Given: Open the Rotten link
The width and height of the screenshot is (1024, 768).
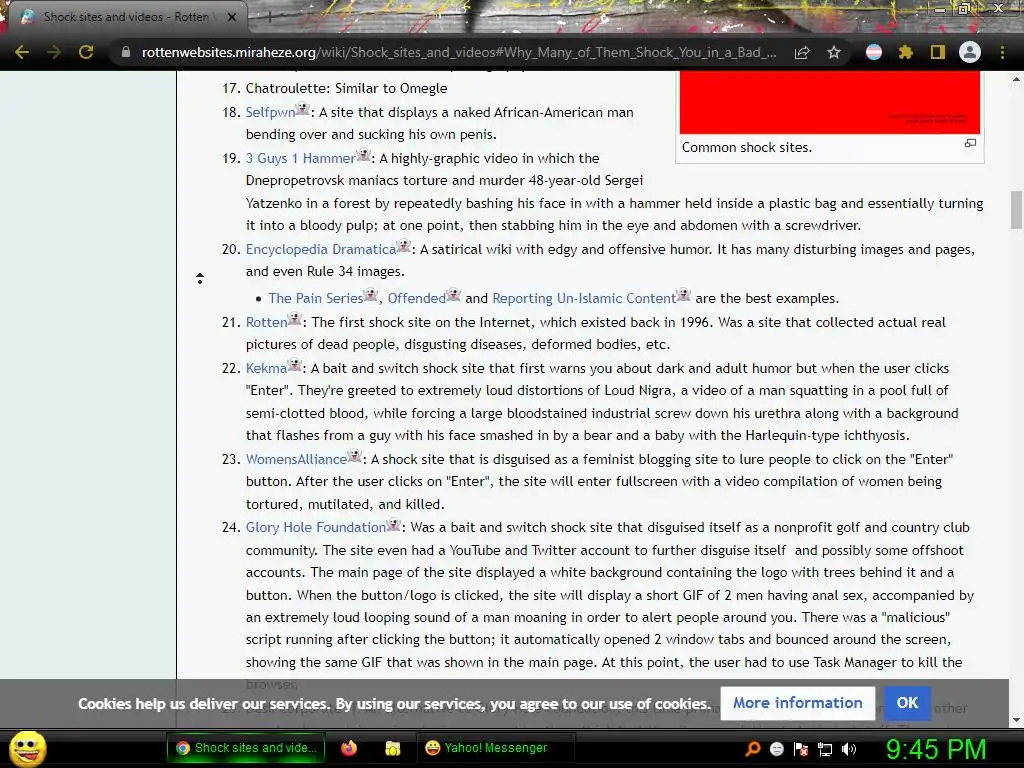Looking at the screenshot, I should tap(266, 322).
